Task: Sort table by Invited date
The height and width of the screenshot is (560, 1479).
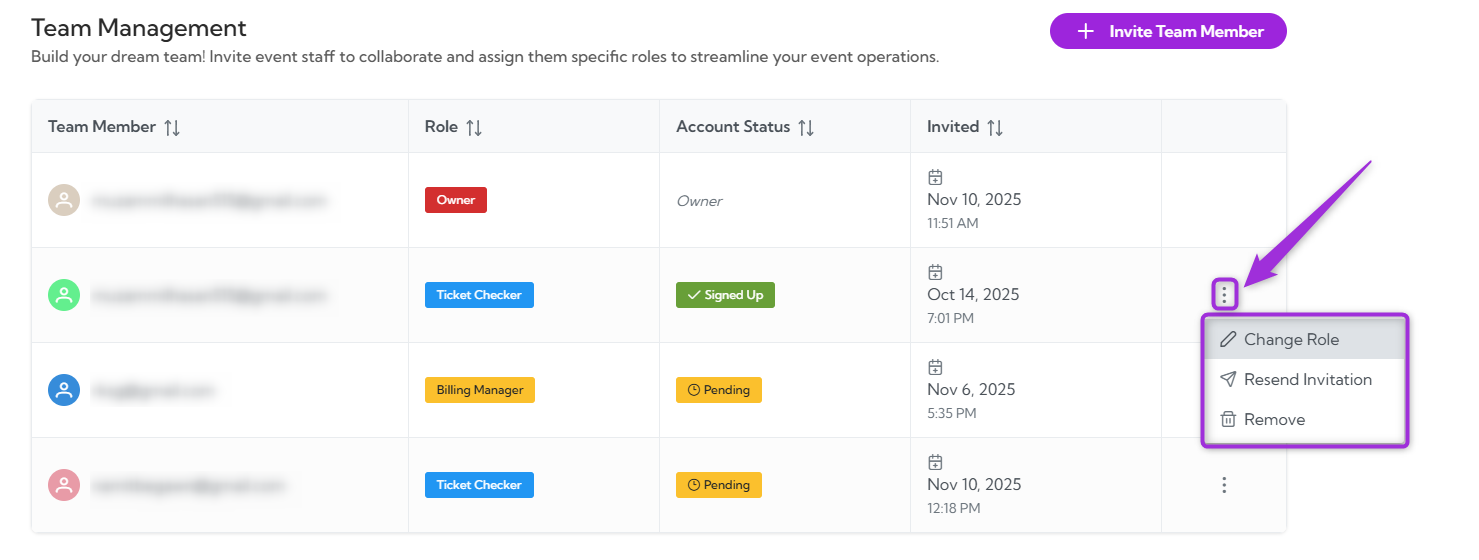Action: tap(995, 127)
